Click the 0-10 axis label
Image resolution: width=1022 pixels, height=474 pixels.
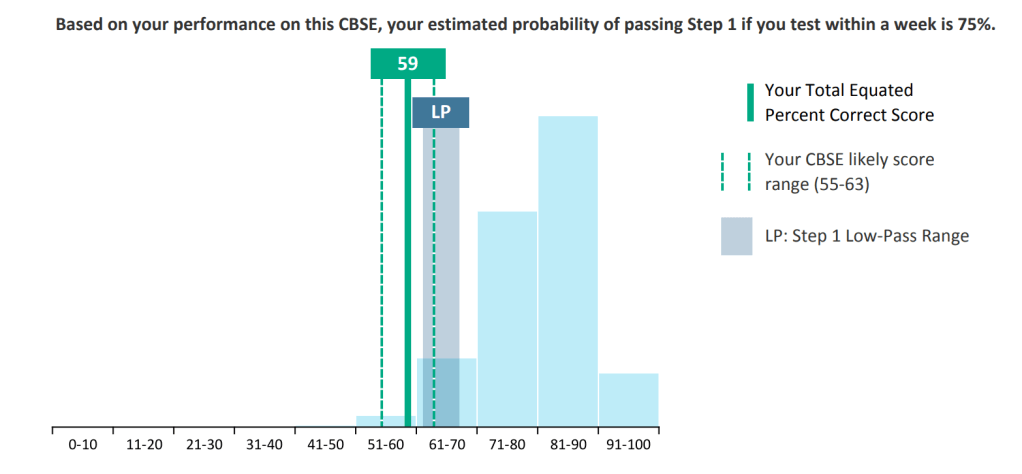pos(83,445)
